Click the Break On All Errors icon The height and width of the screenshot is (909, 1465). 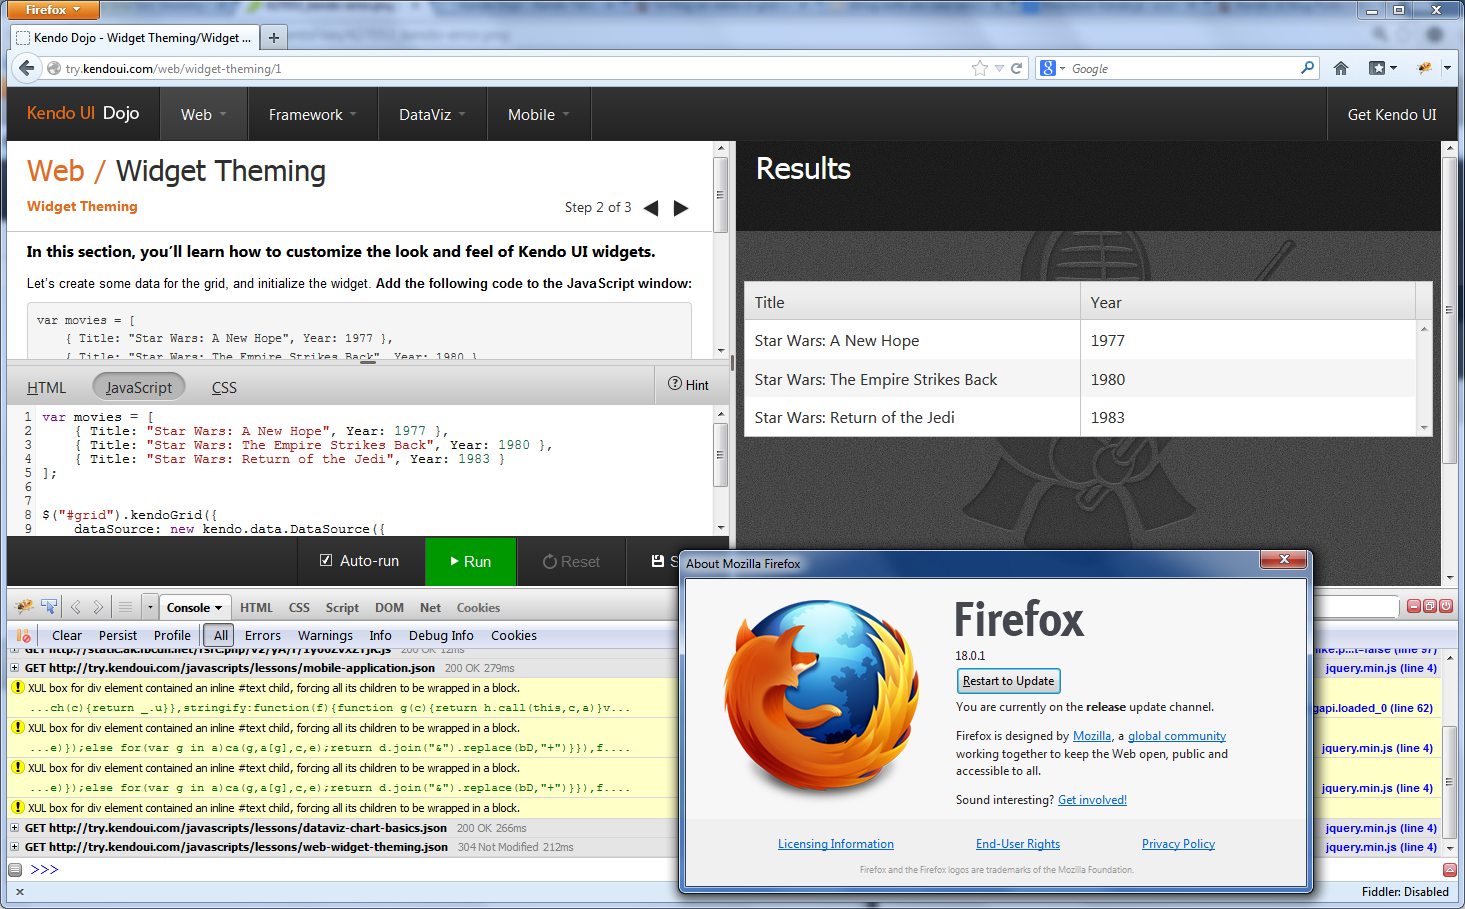pyautogui.click(x=24, y=635)
